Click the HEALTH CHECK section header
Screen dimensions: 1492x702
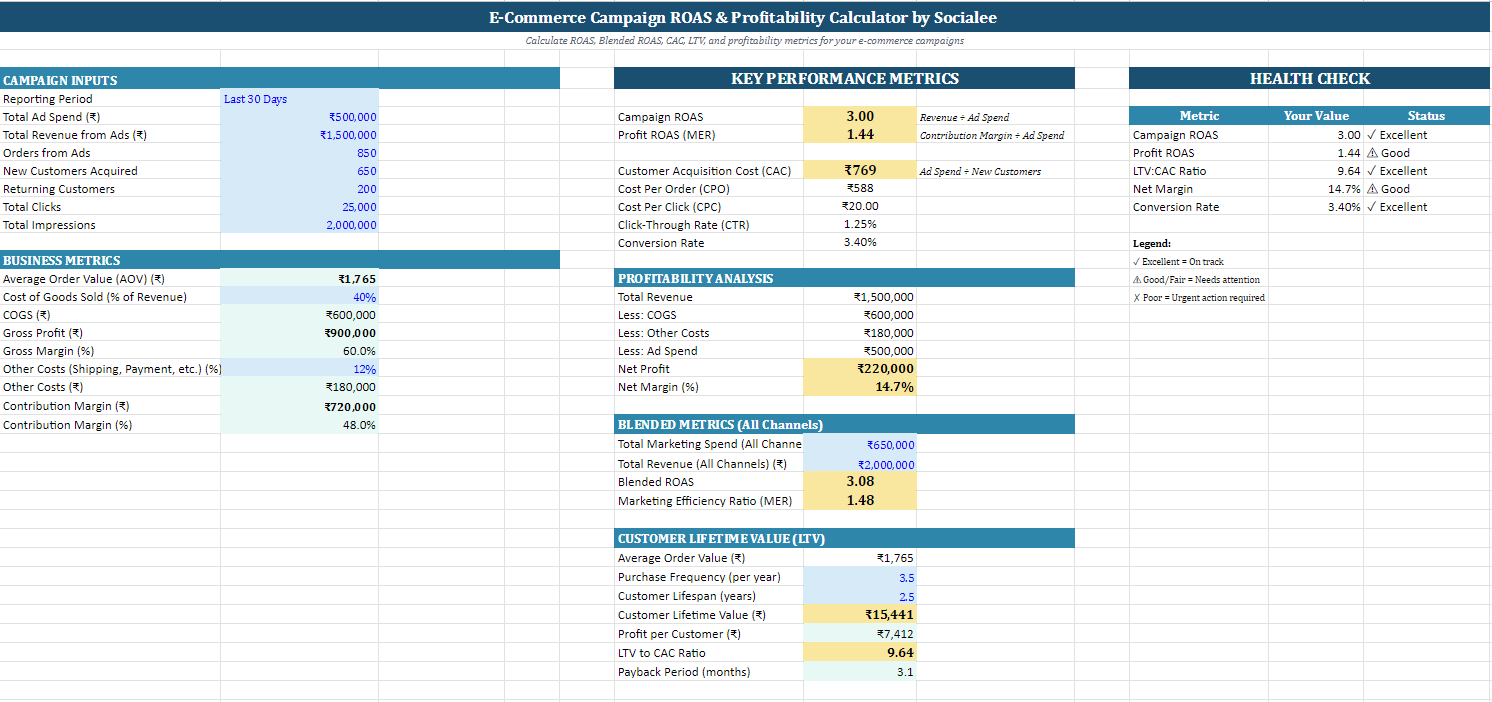coord(1310,78)
